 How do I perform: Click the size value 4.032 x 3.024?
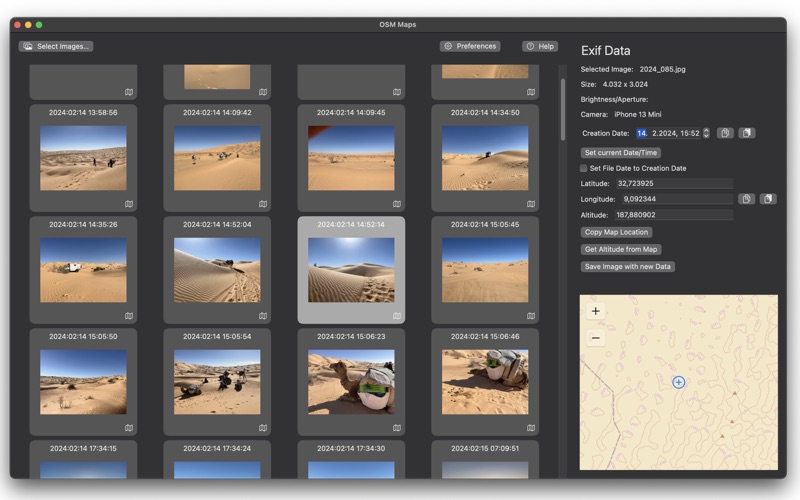(625, 84)
